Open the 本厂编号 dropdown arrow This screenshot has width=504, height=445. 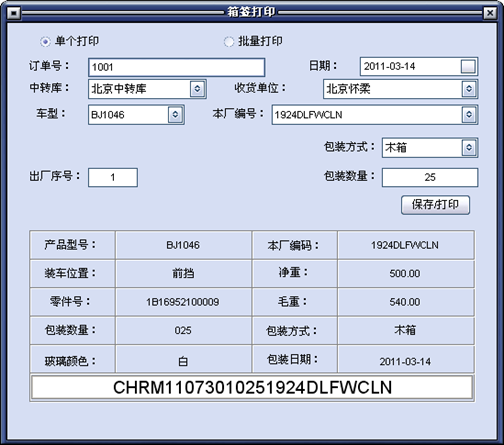469,115
